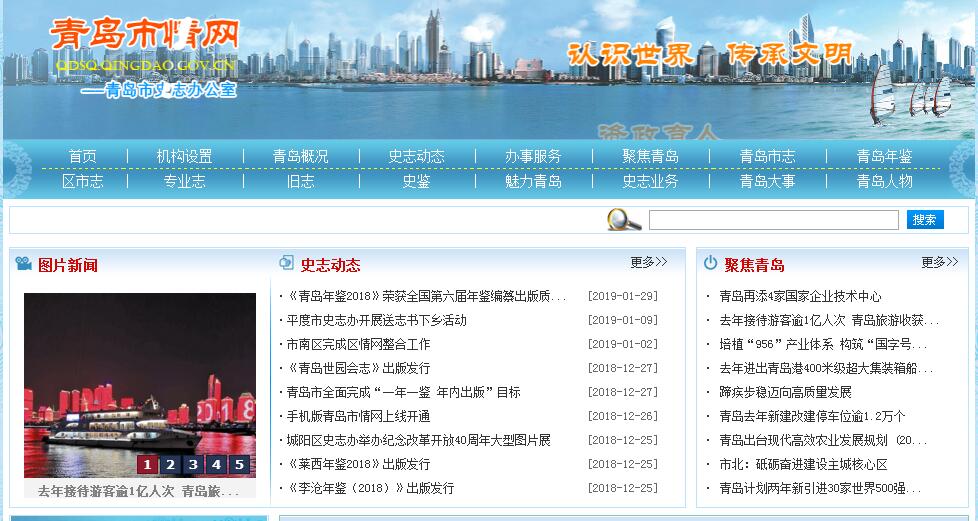The image size is (978, 521).
Task: Open the 青岛大事 menu item
Action: click(767, 182)
